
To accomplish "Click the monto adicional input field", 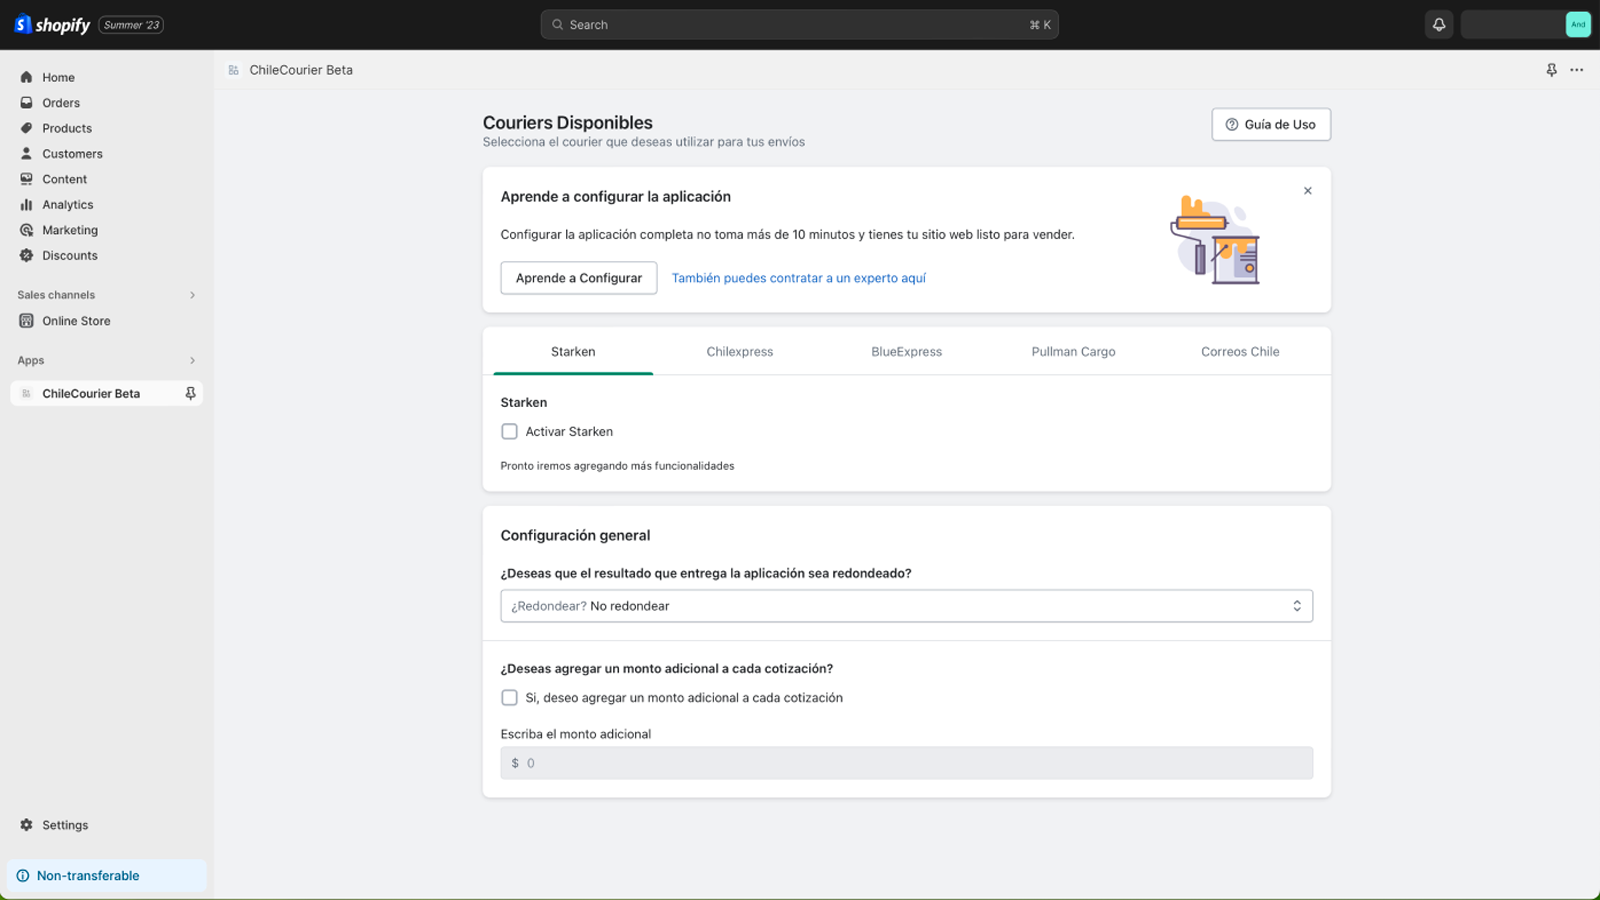I will 907,763.
